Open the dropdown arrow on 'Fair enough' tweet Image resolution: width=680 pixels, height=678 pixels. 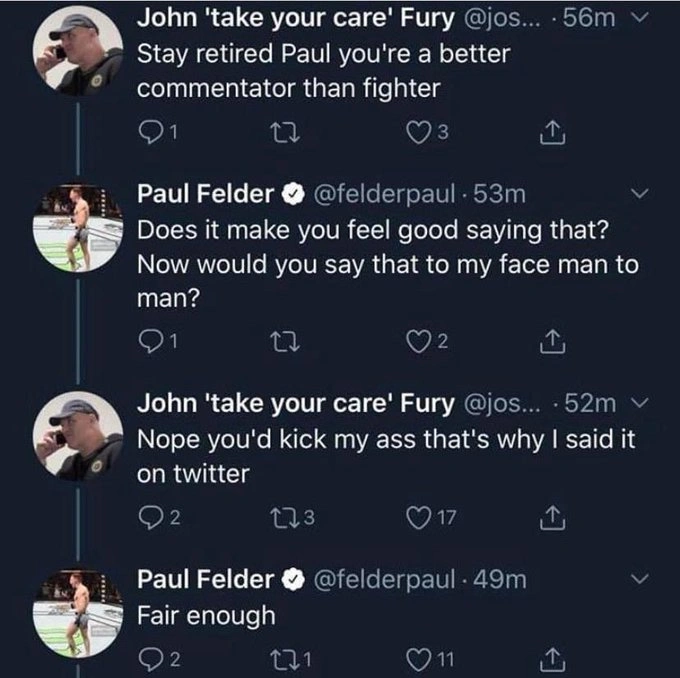click(642, 579)
